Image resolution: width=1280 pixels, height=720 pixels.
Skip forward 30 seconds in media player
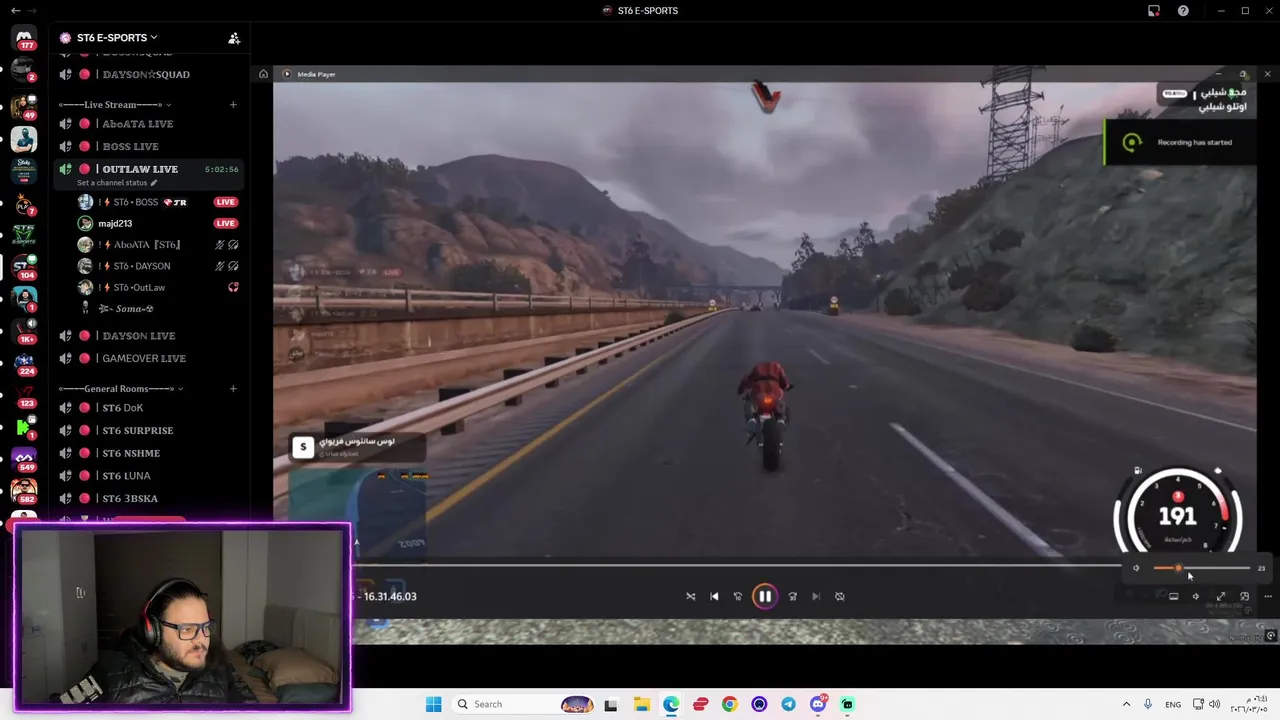tap(792, 596)
